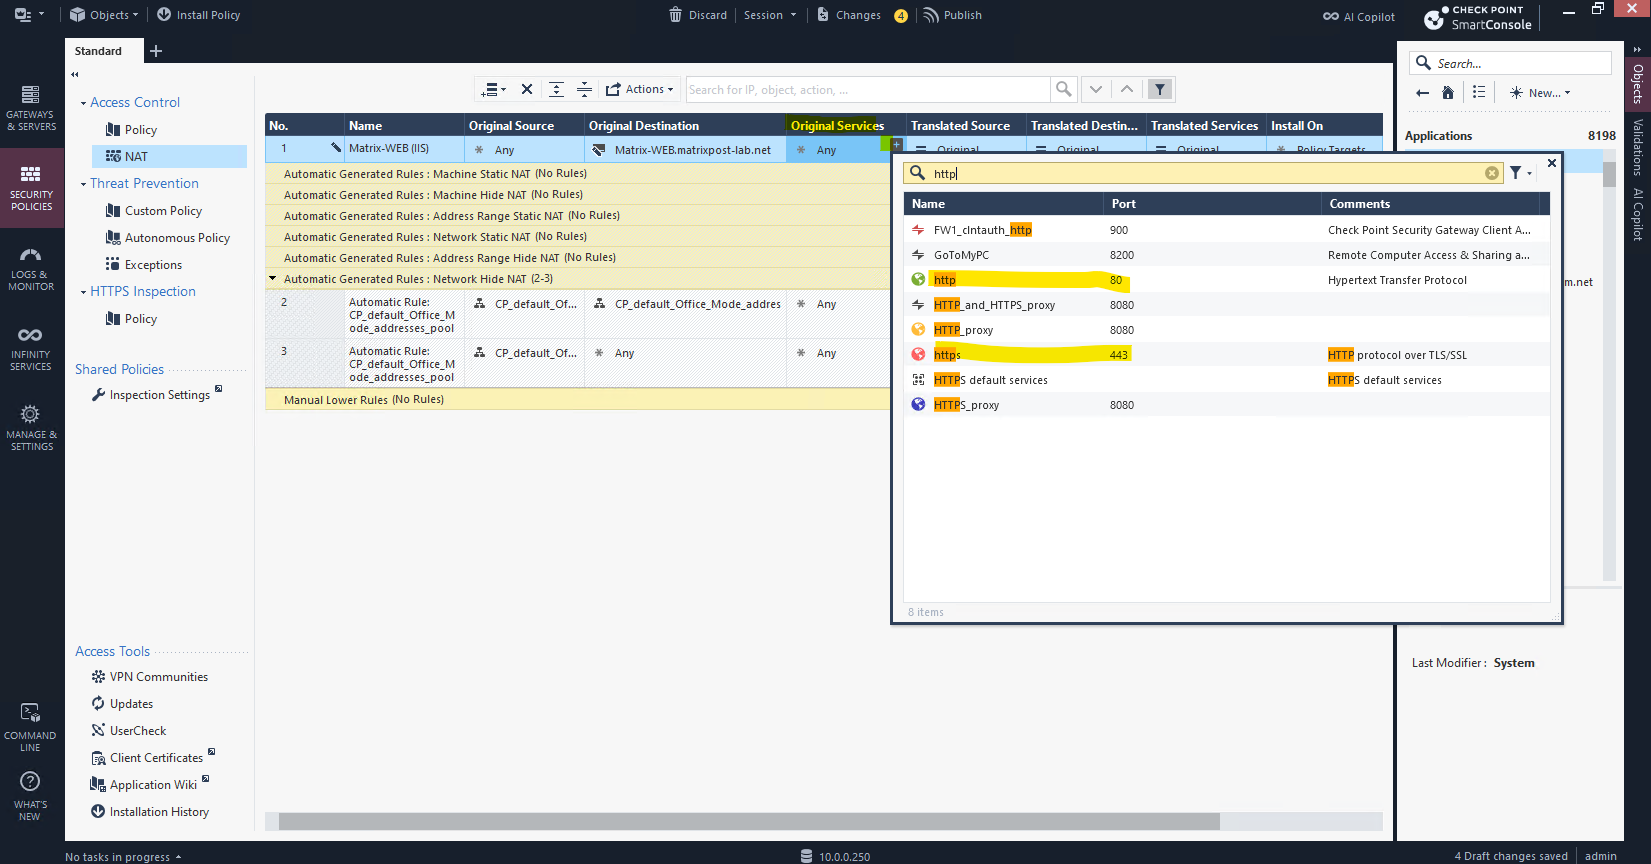This screenshot has height=864, width=1651.
Task: Open Infinity Services panel
Action: (30, 348)
